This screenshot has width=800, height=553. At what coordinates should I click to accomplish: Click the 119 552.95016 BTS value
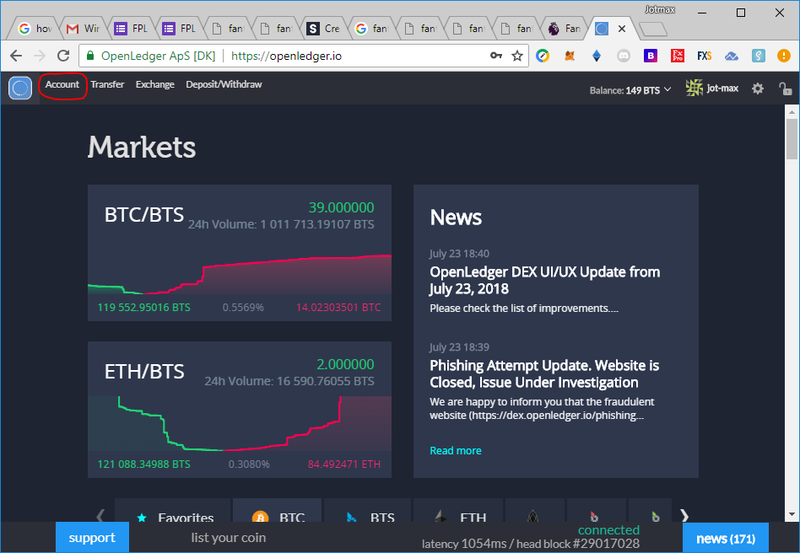click(144, 307)
